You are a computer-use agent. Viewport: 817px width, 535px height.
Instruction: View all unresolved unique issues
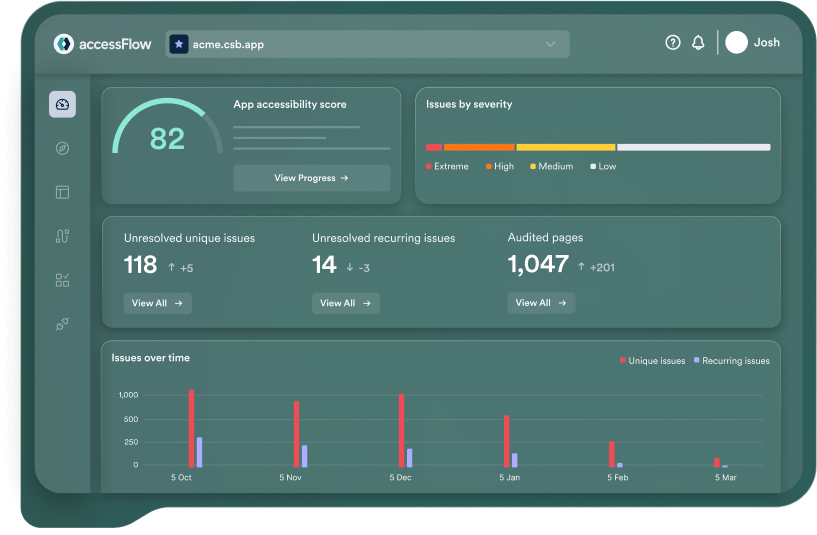157,303
